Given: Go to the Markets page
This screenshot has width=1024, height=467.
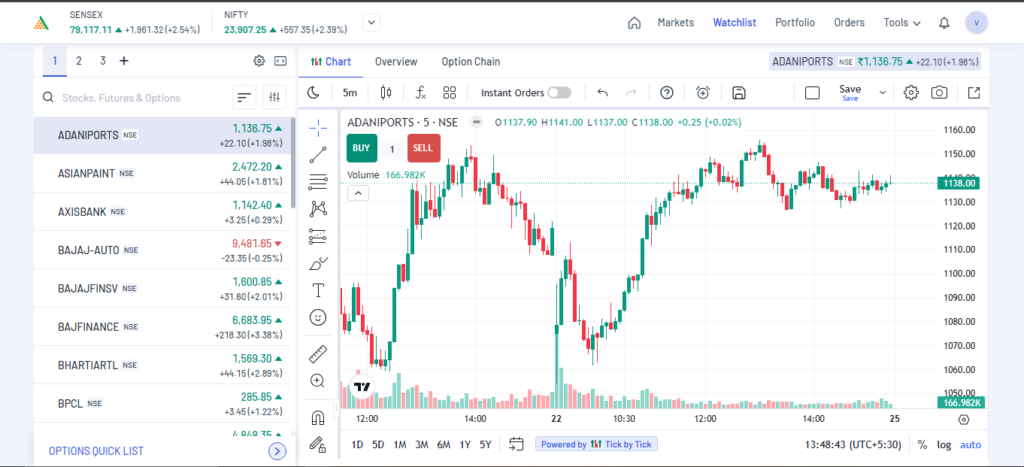Looking at the screenshot, I should [x=675, y=23].
